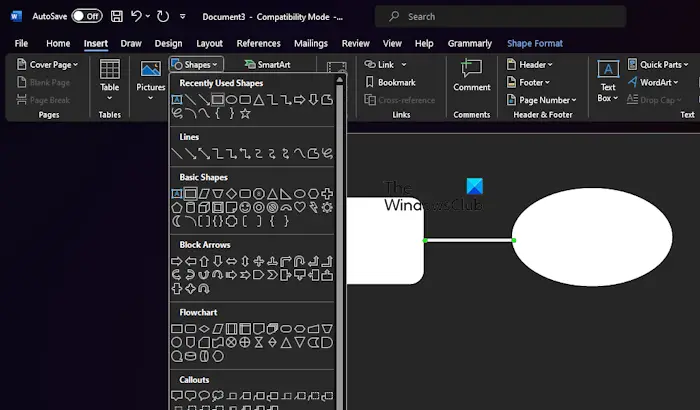Open the Quick Parts dropdown

(658, 65)
